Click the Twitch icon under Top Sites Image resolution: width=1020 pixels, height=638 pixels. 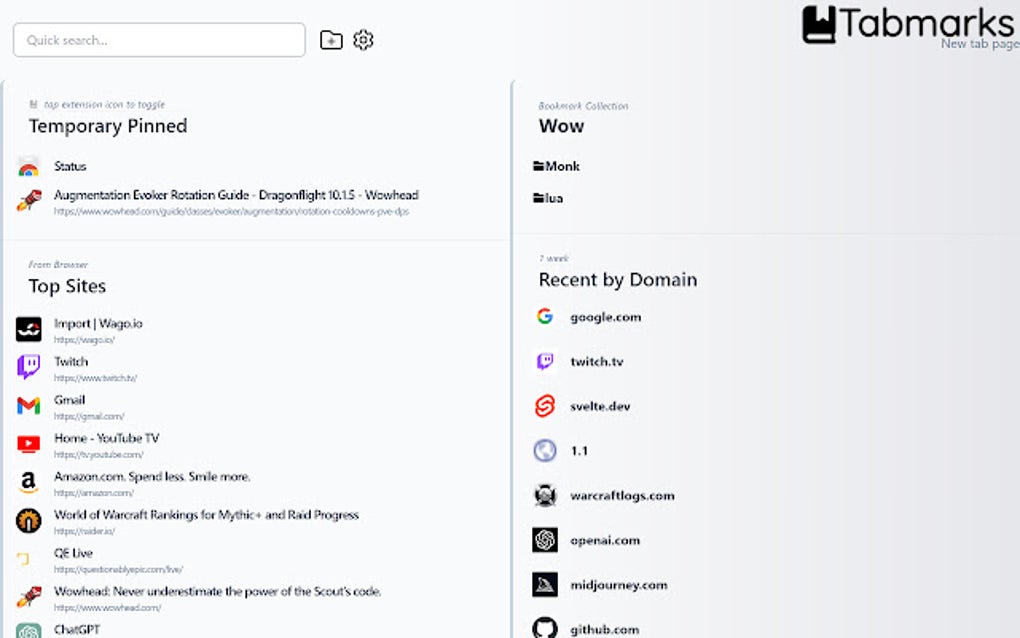(x=28, y=368)
